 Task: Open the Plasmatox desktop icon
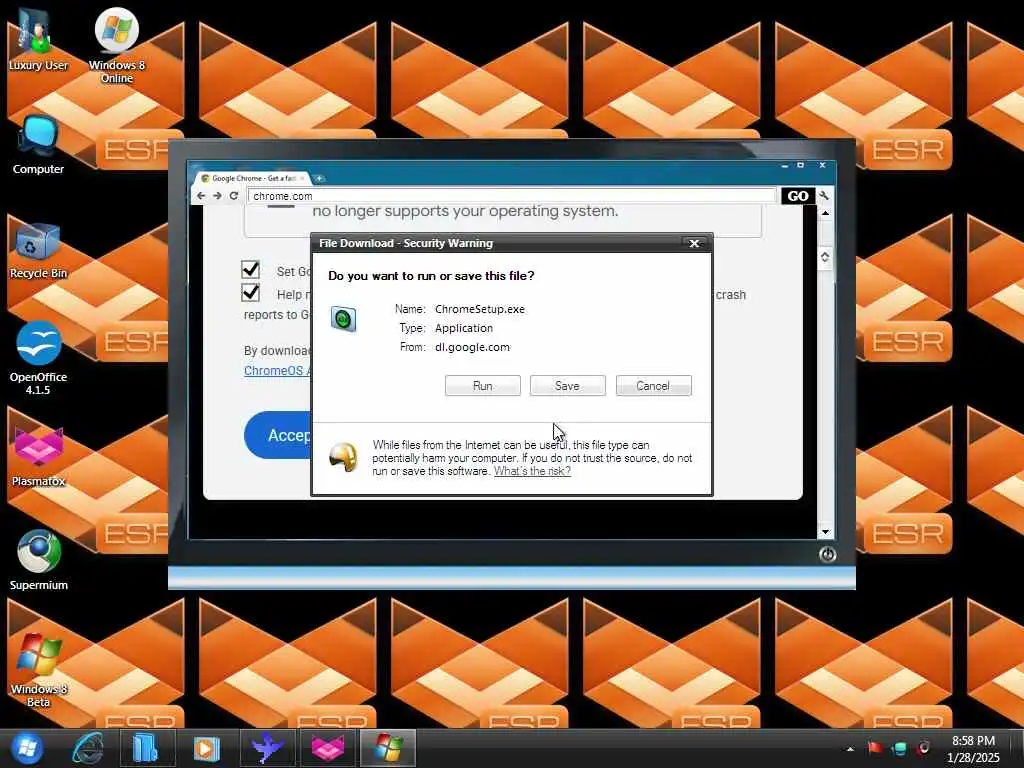coord(38,456)
